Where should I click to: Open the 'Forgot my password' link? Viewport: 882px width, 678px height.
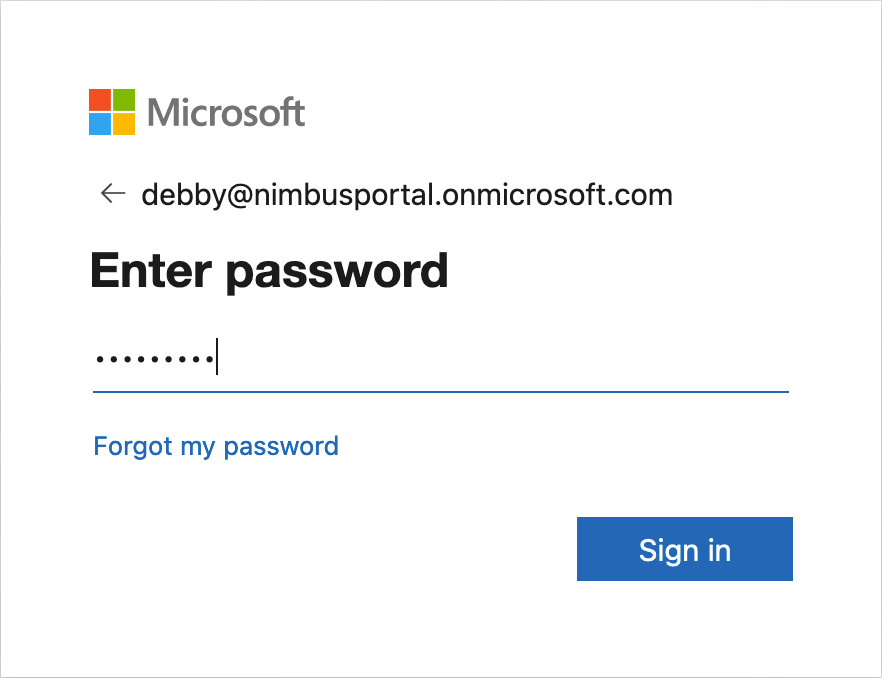pyautogui.click(x=216, y=446)
